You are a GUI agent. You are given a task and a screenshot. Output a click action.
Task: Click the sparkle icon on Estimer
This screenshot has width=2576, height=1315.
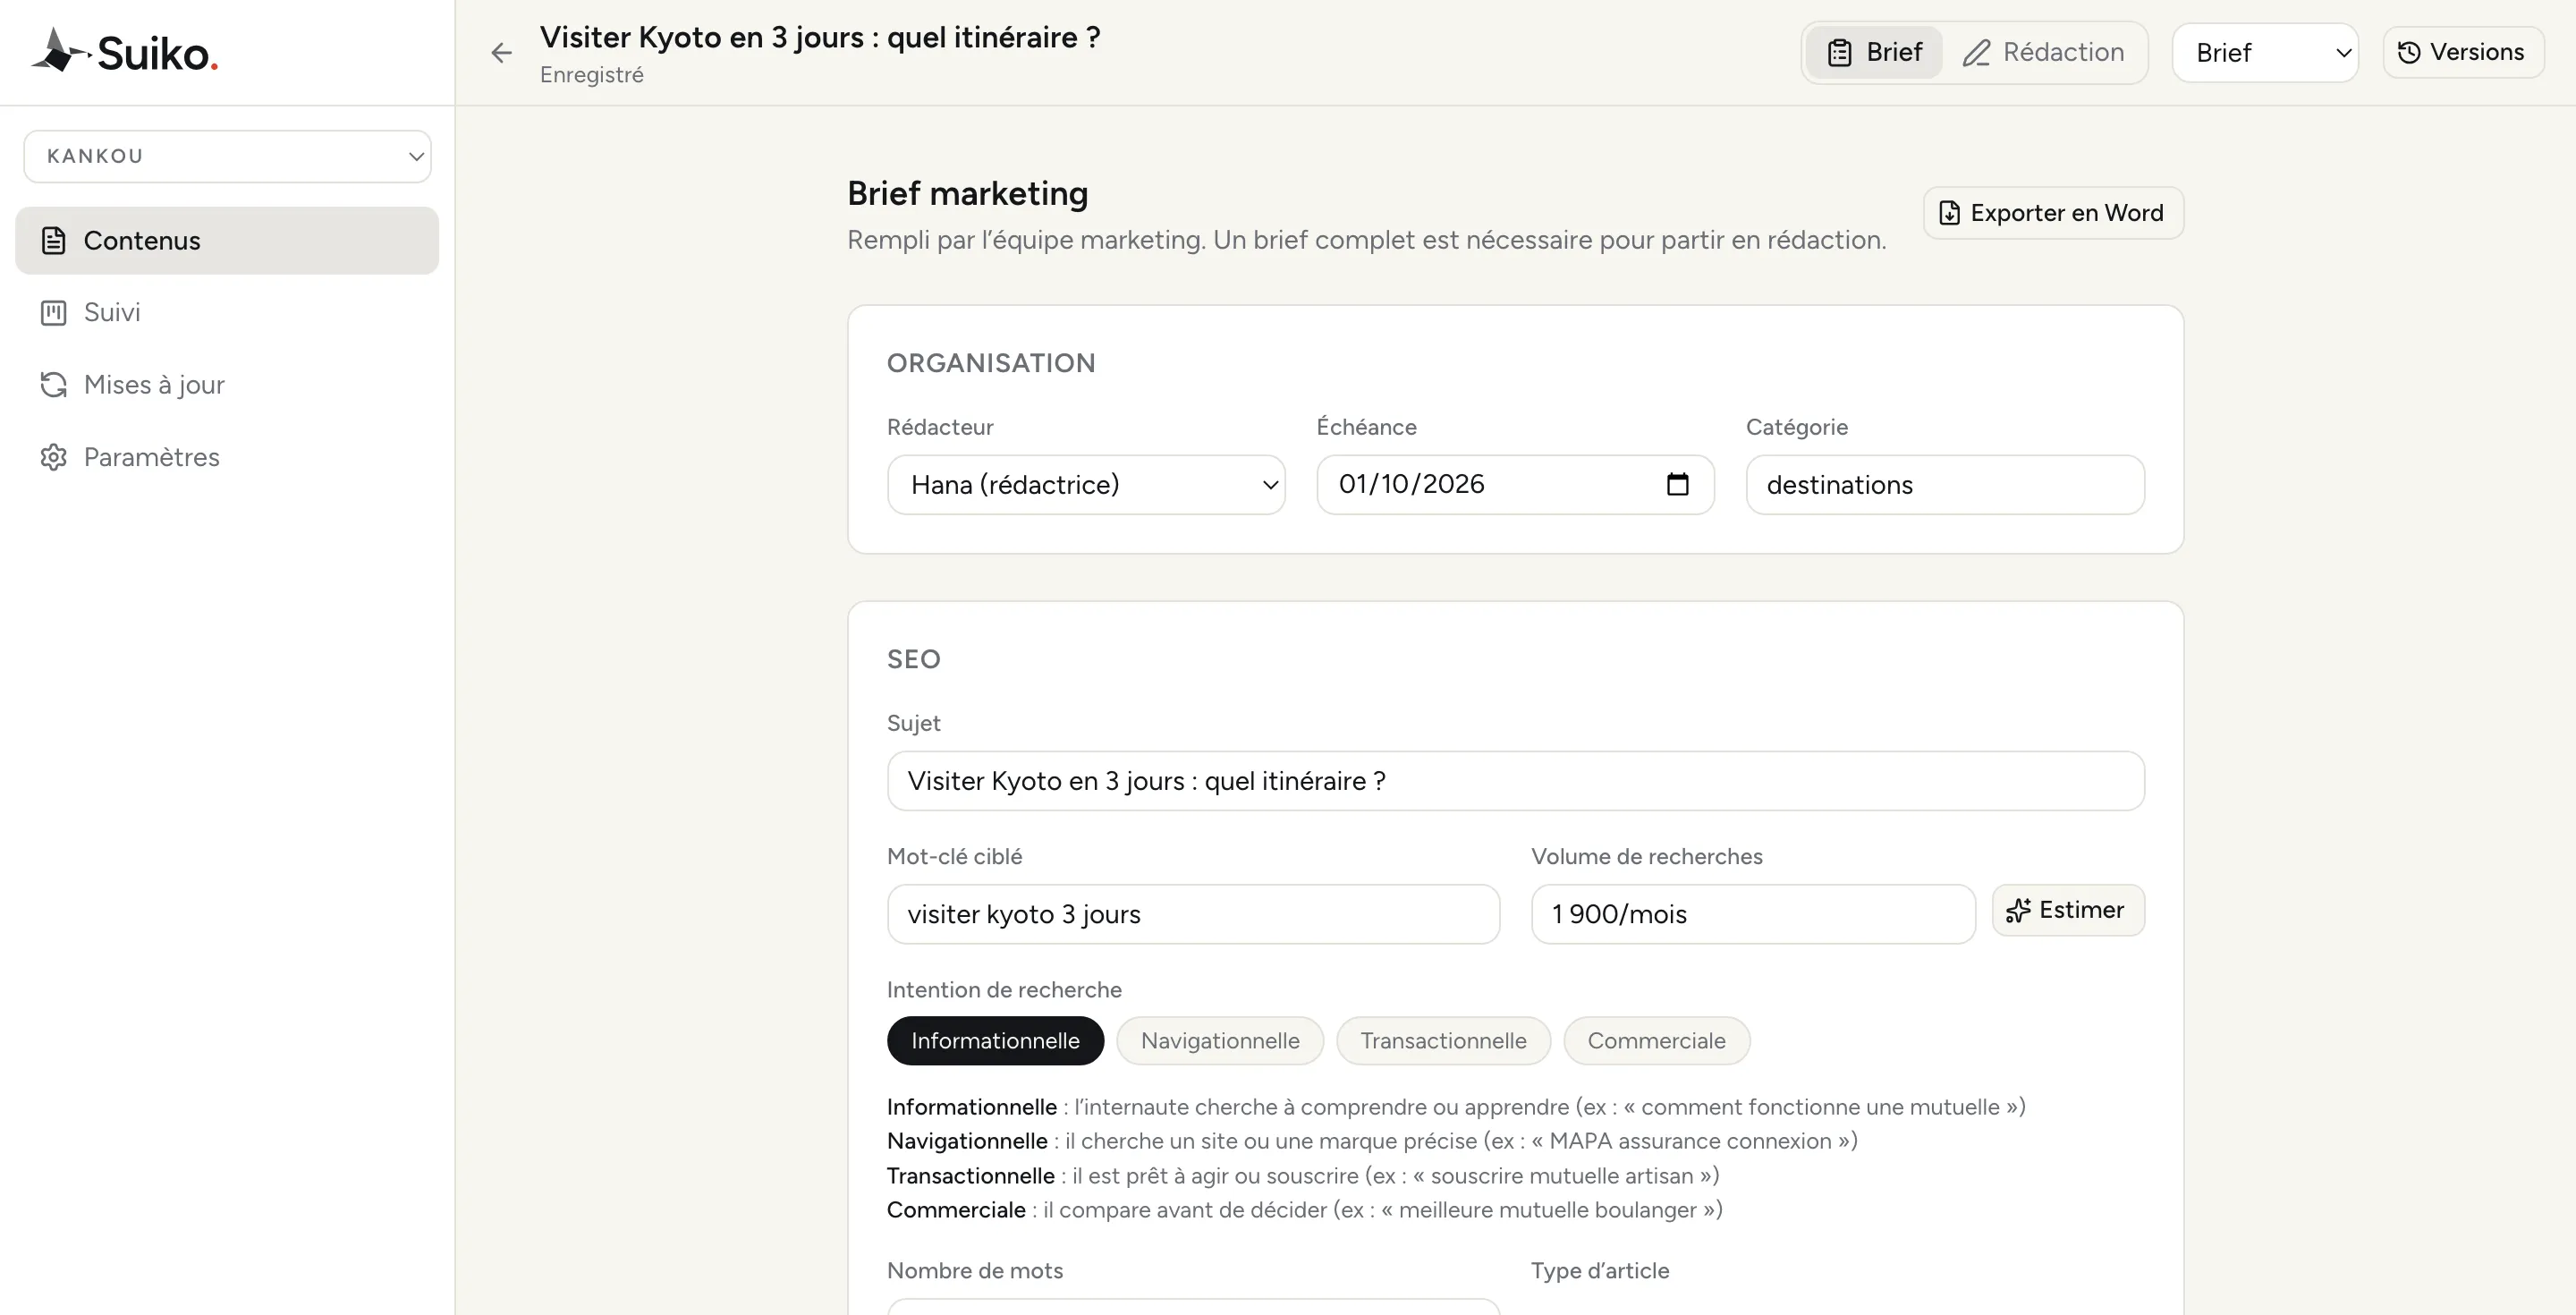point(2018,910)
